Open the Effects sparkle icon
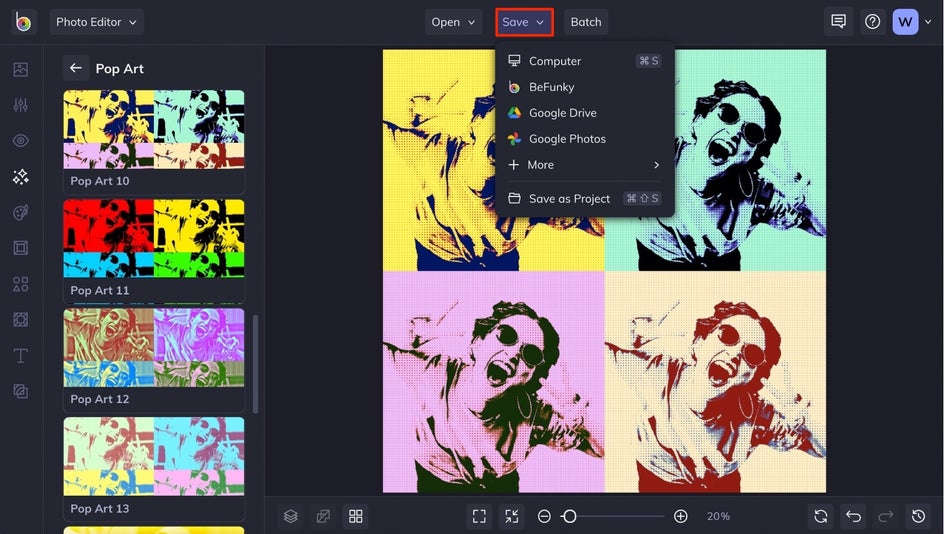 point(20,176)
